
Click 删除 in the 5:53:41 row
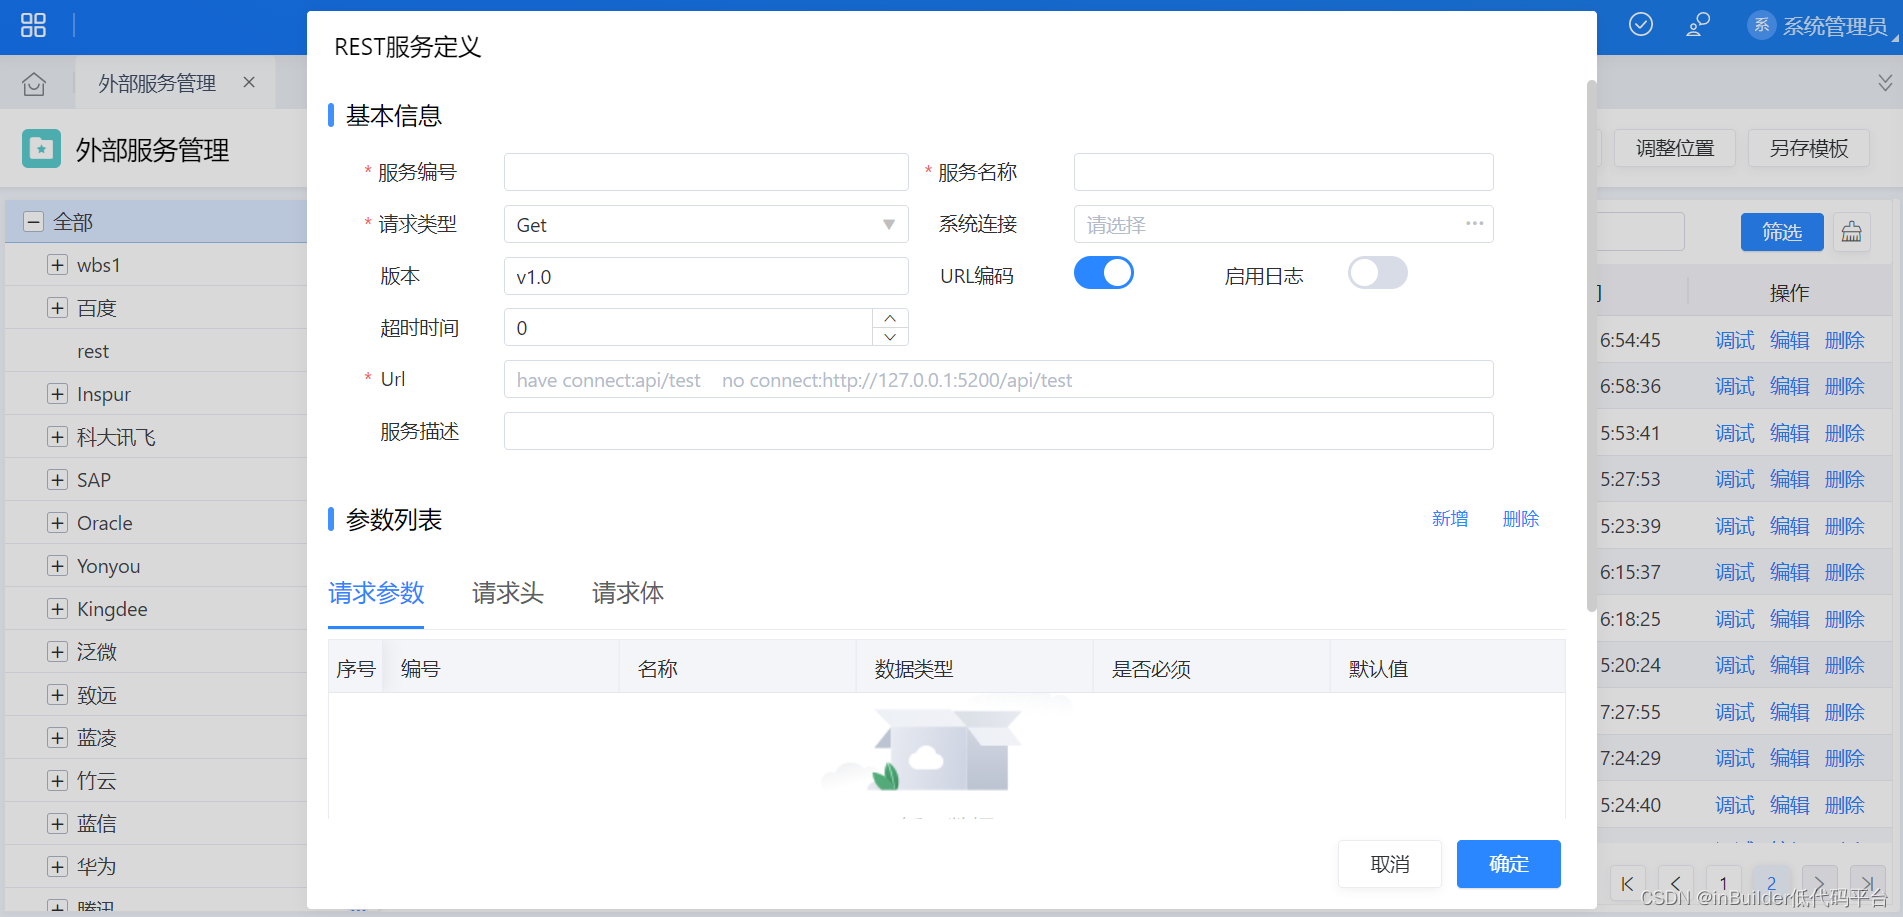click(x=1845, y=433)
